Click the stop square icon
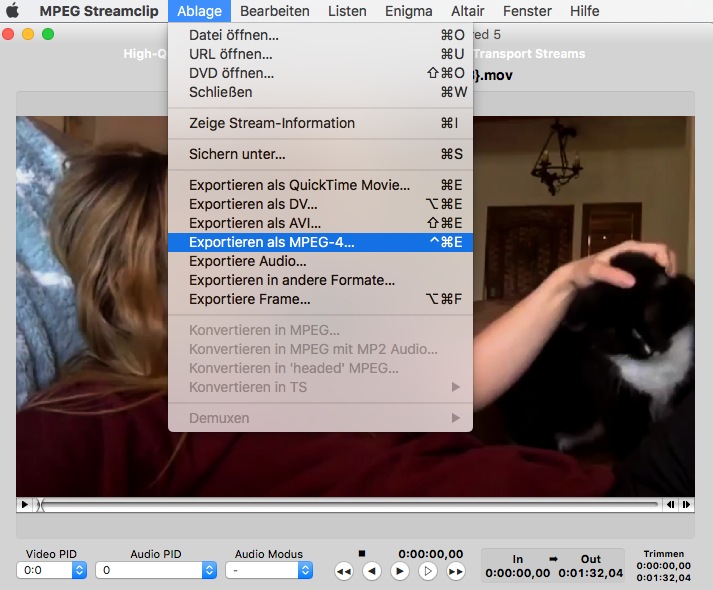Viewport: 713px width, 590px height. (x=362, y=553)
